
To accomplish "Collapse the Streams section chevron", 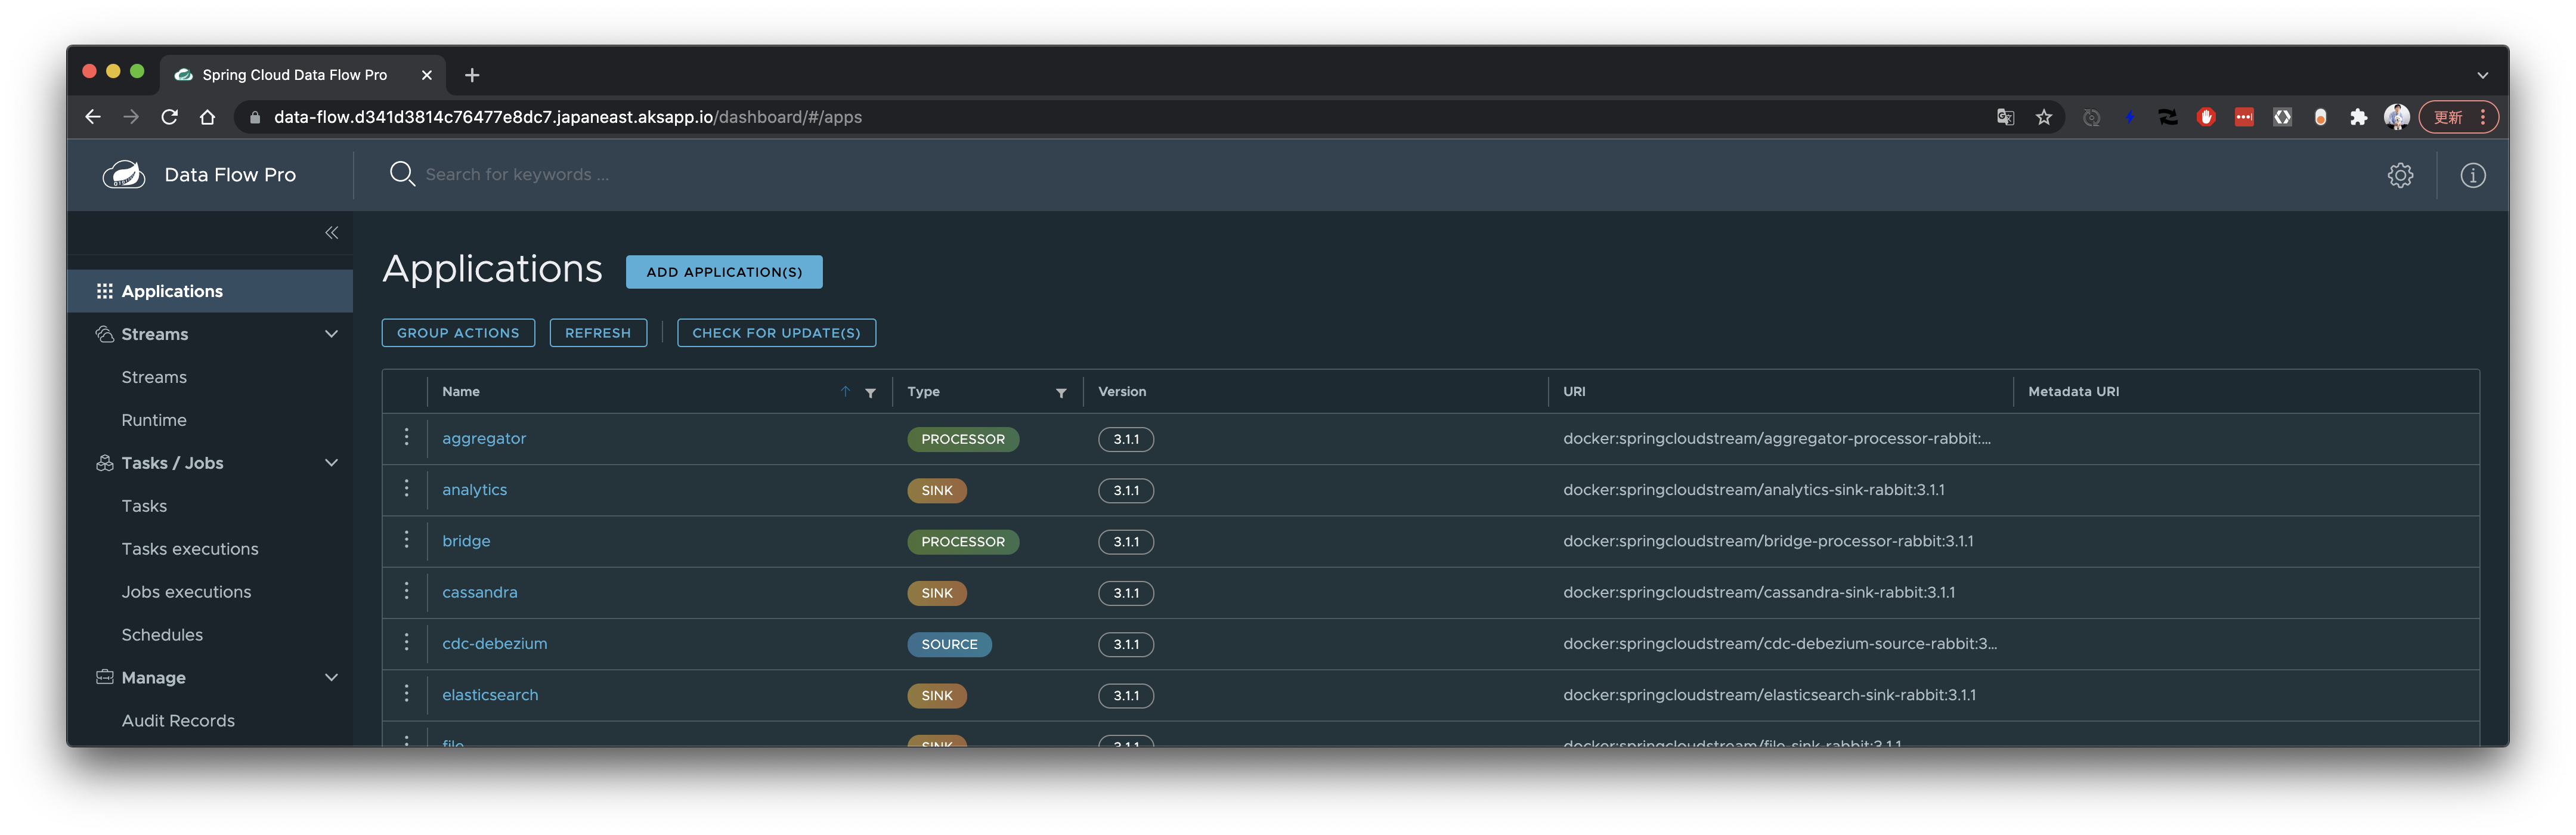I will tap(331, 334).
